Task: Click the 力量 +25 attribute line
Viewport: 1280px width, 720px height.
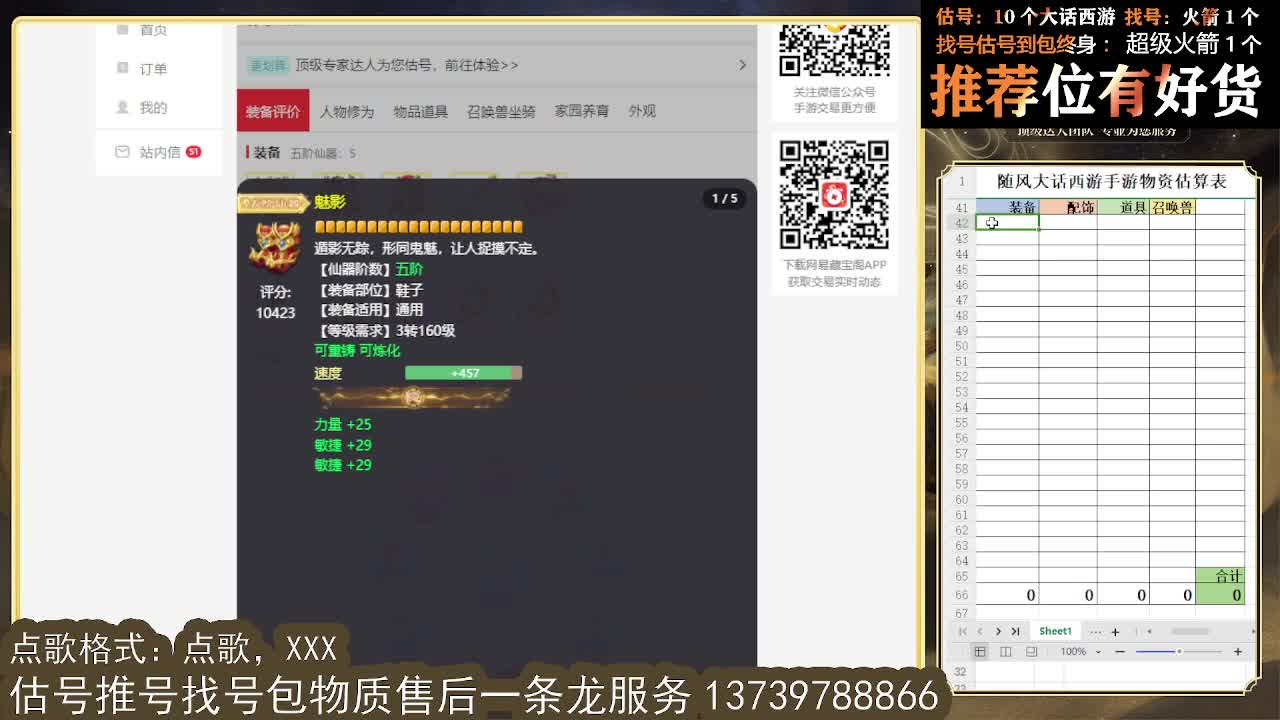Action: pos(342,424)
